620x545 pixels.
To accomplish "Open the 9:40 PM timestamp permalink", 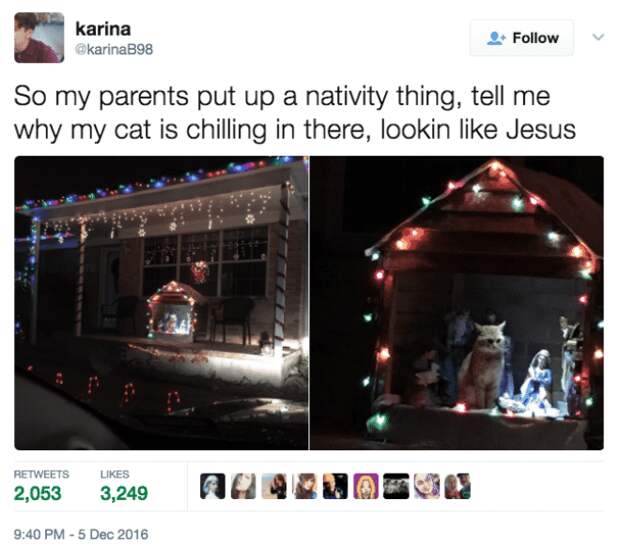I will pyautogui.click(x=81, y=534).
